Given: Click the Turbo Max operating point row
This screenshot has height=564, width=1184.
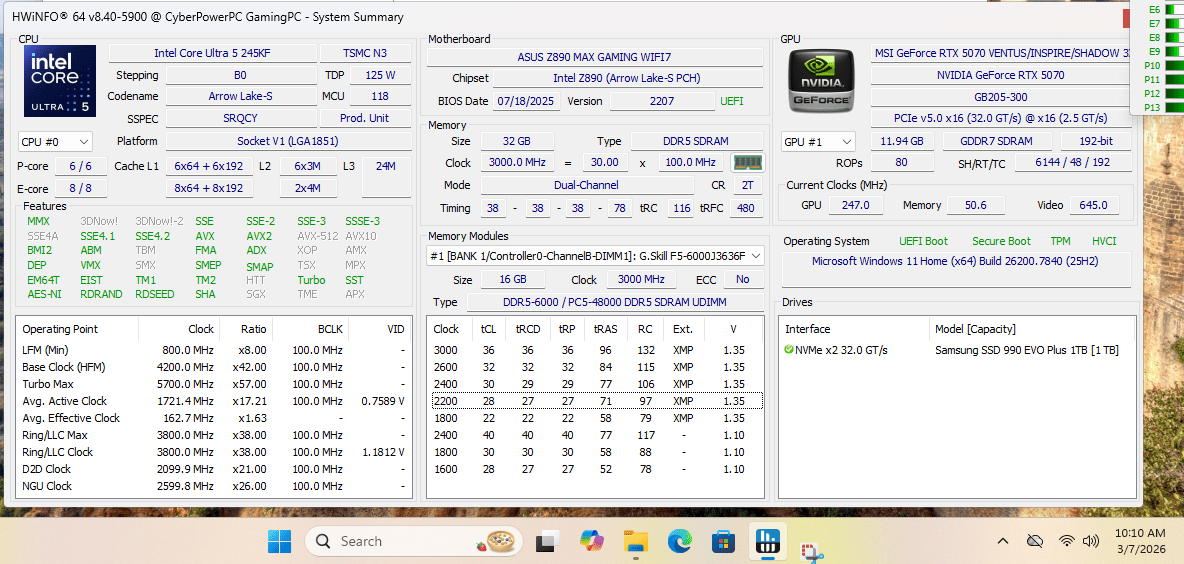Looking at the screenshot, I should [x=214, y=384].
